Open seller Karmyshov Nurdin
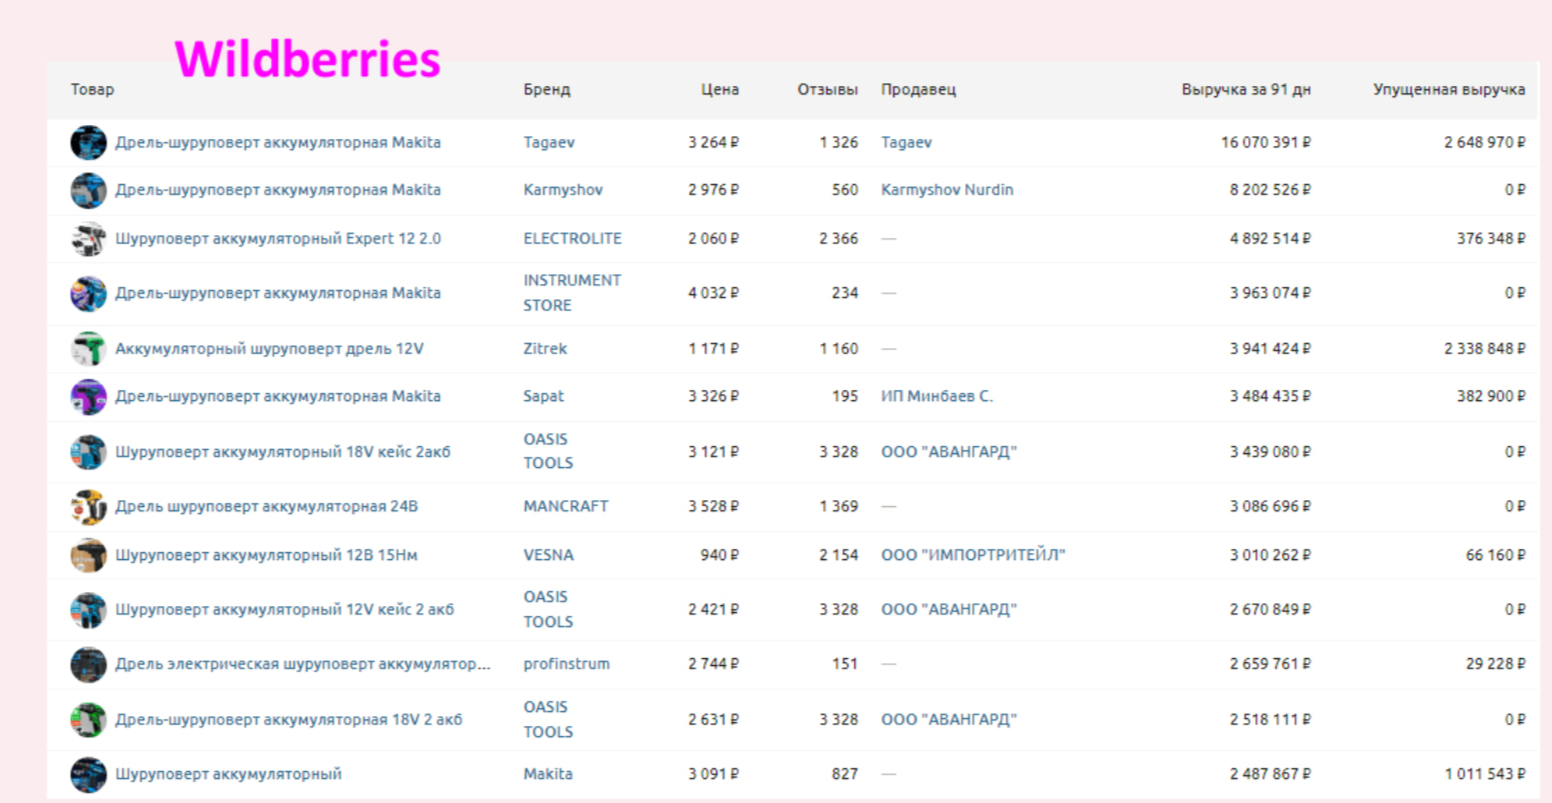1552x803 pixels. click(947, 190)
